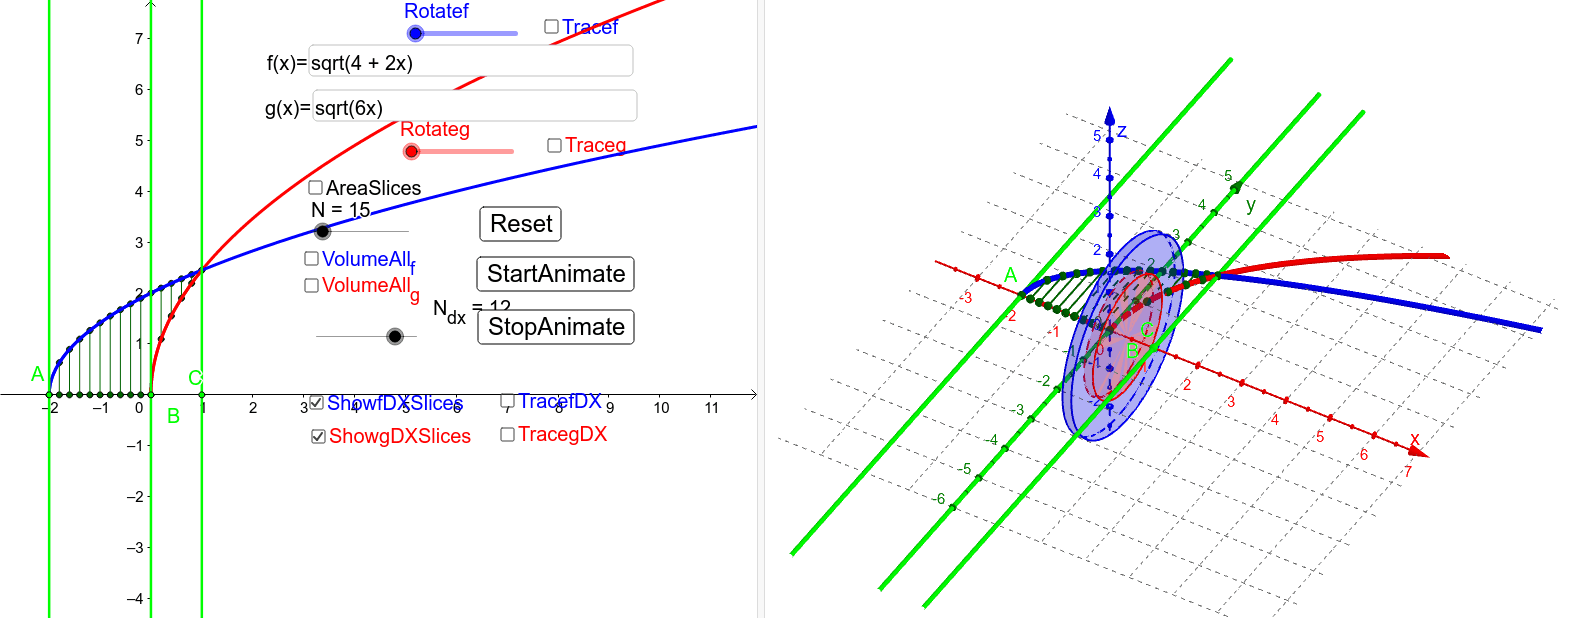Enable the TracefDX checkbox
The height and width of the screenshot is (620, 1581).
tap(508, 401)
